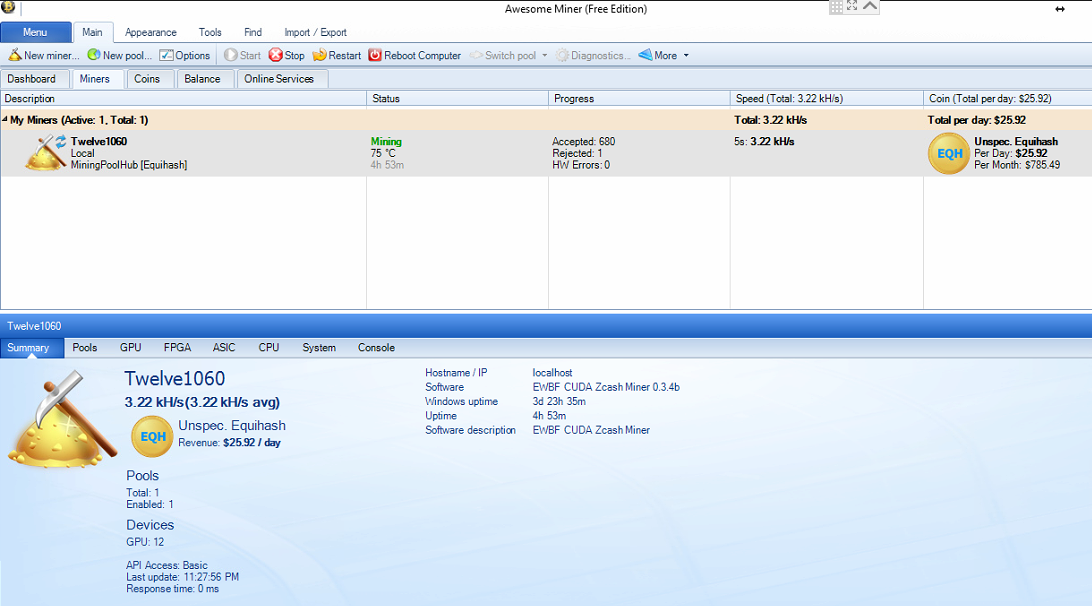Collapse the My Miners group

[5, 120]
